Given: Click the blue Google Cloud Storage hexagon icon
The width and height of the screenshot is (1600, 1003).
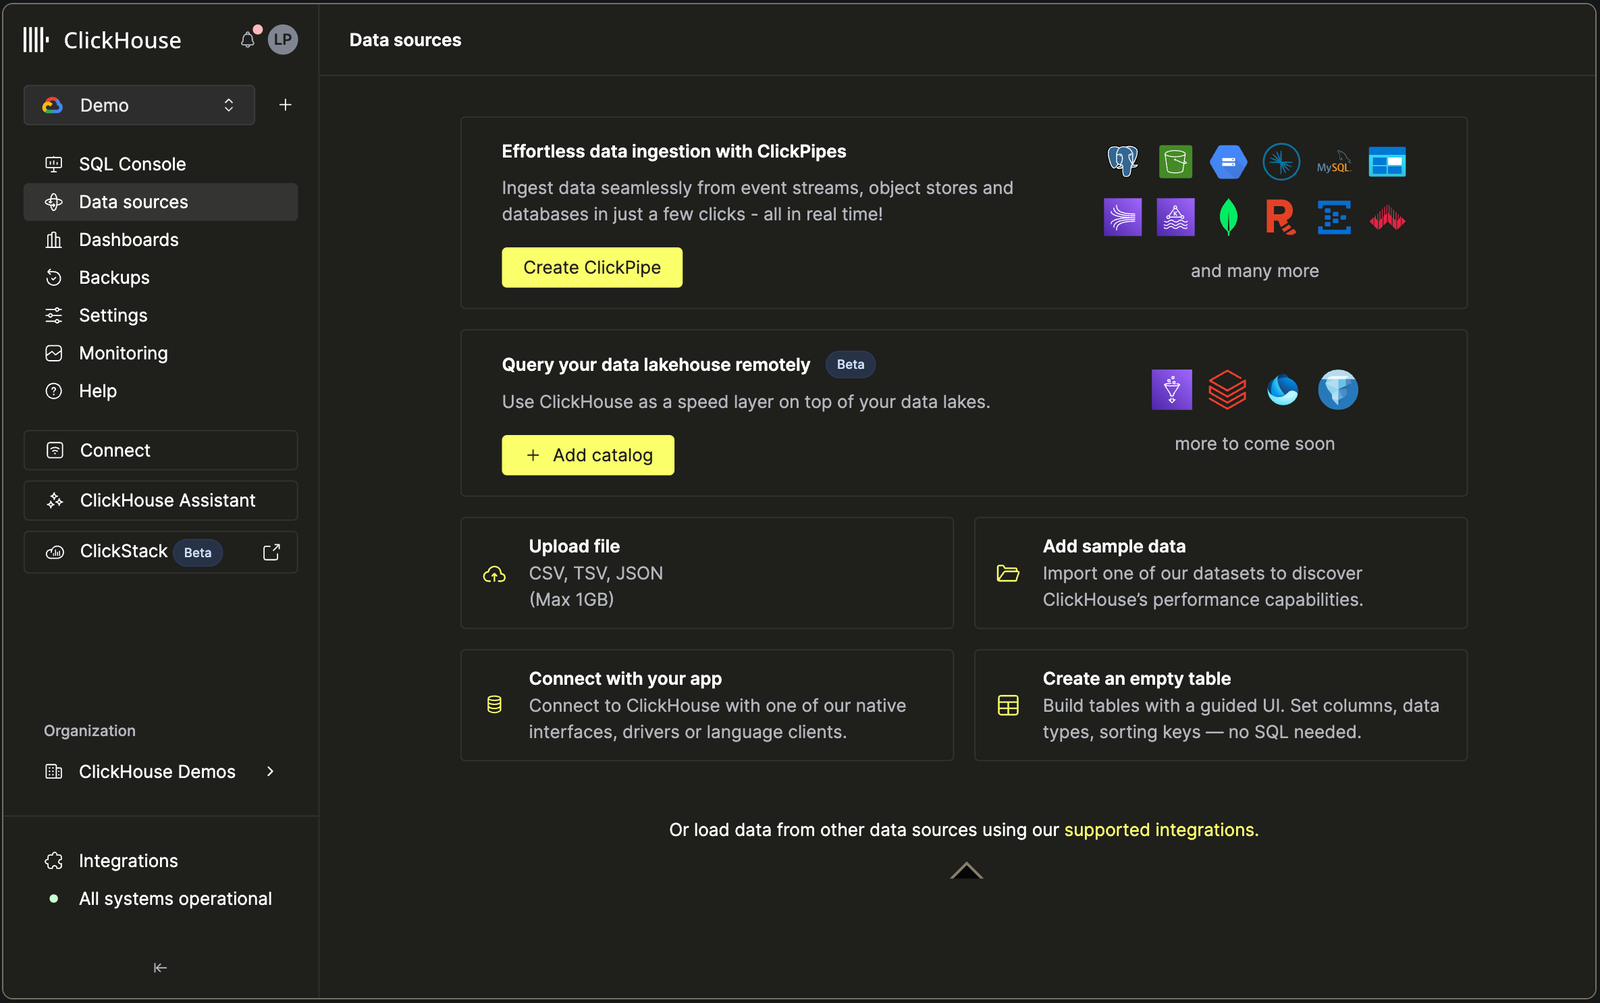Looking at the screenshot, I should click(x=1228, y=161).
